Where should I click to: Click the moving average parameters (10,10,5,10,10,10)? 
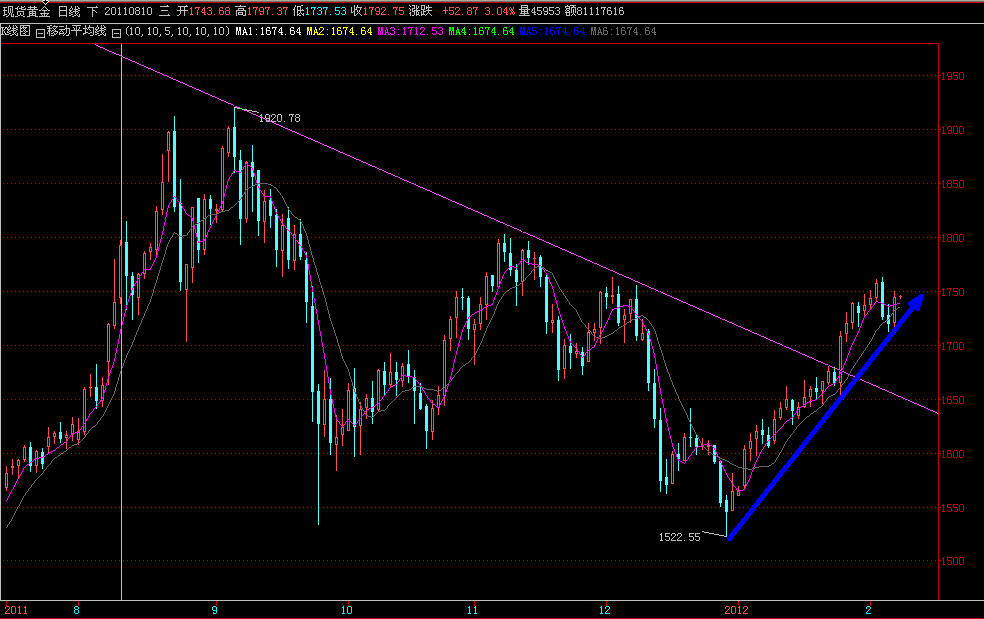[x=178, y=31]
